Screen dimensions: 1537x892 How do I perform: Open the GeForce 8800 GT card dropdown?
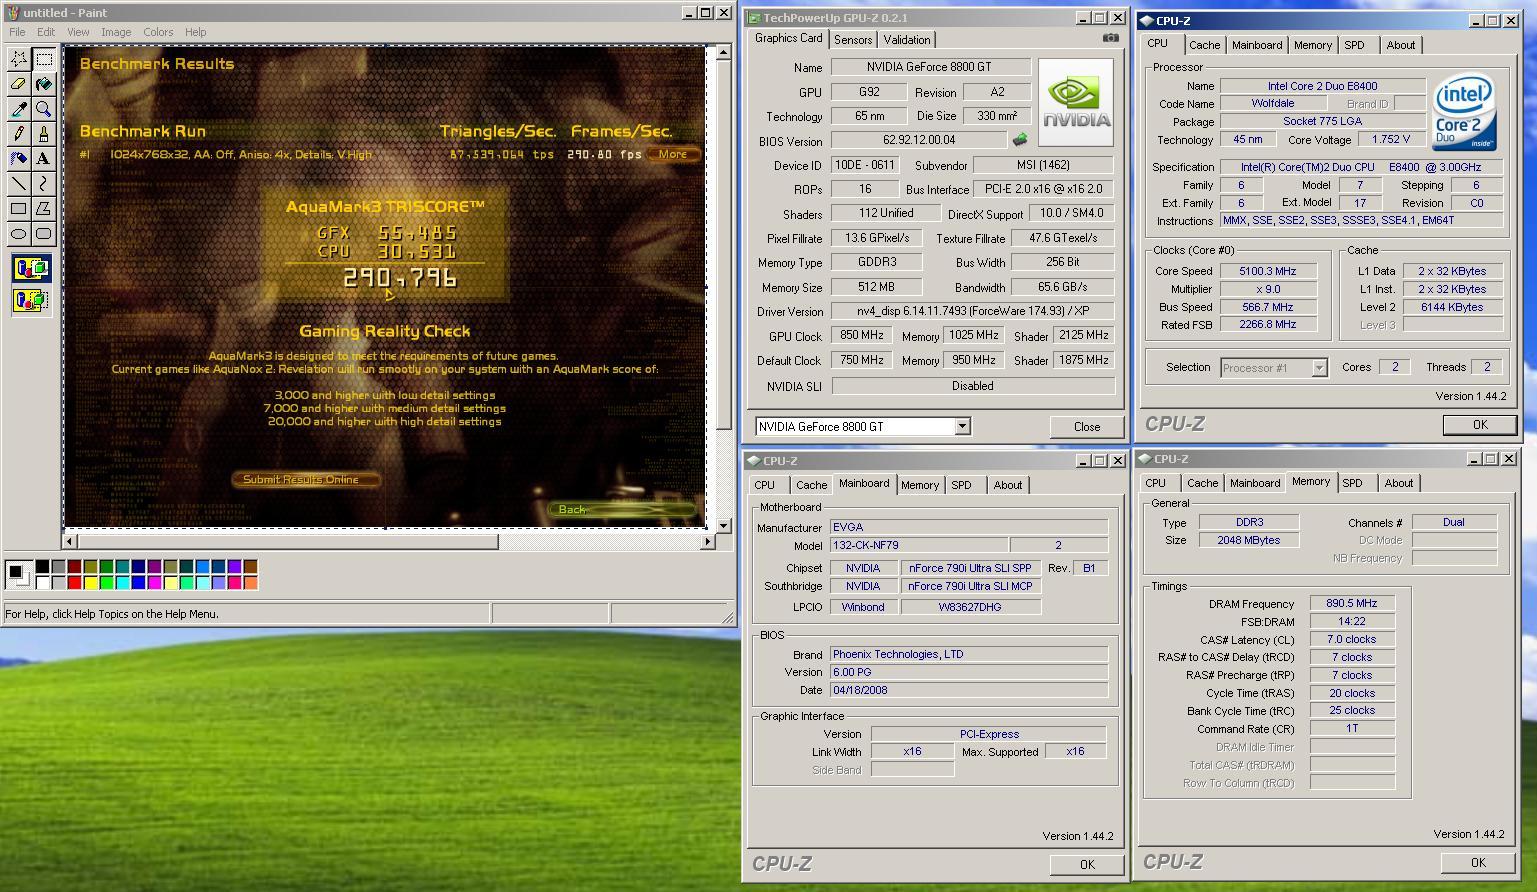(x=962, y=427)
